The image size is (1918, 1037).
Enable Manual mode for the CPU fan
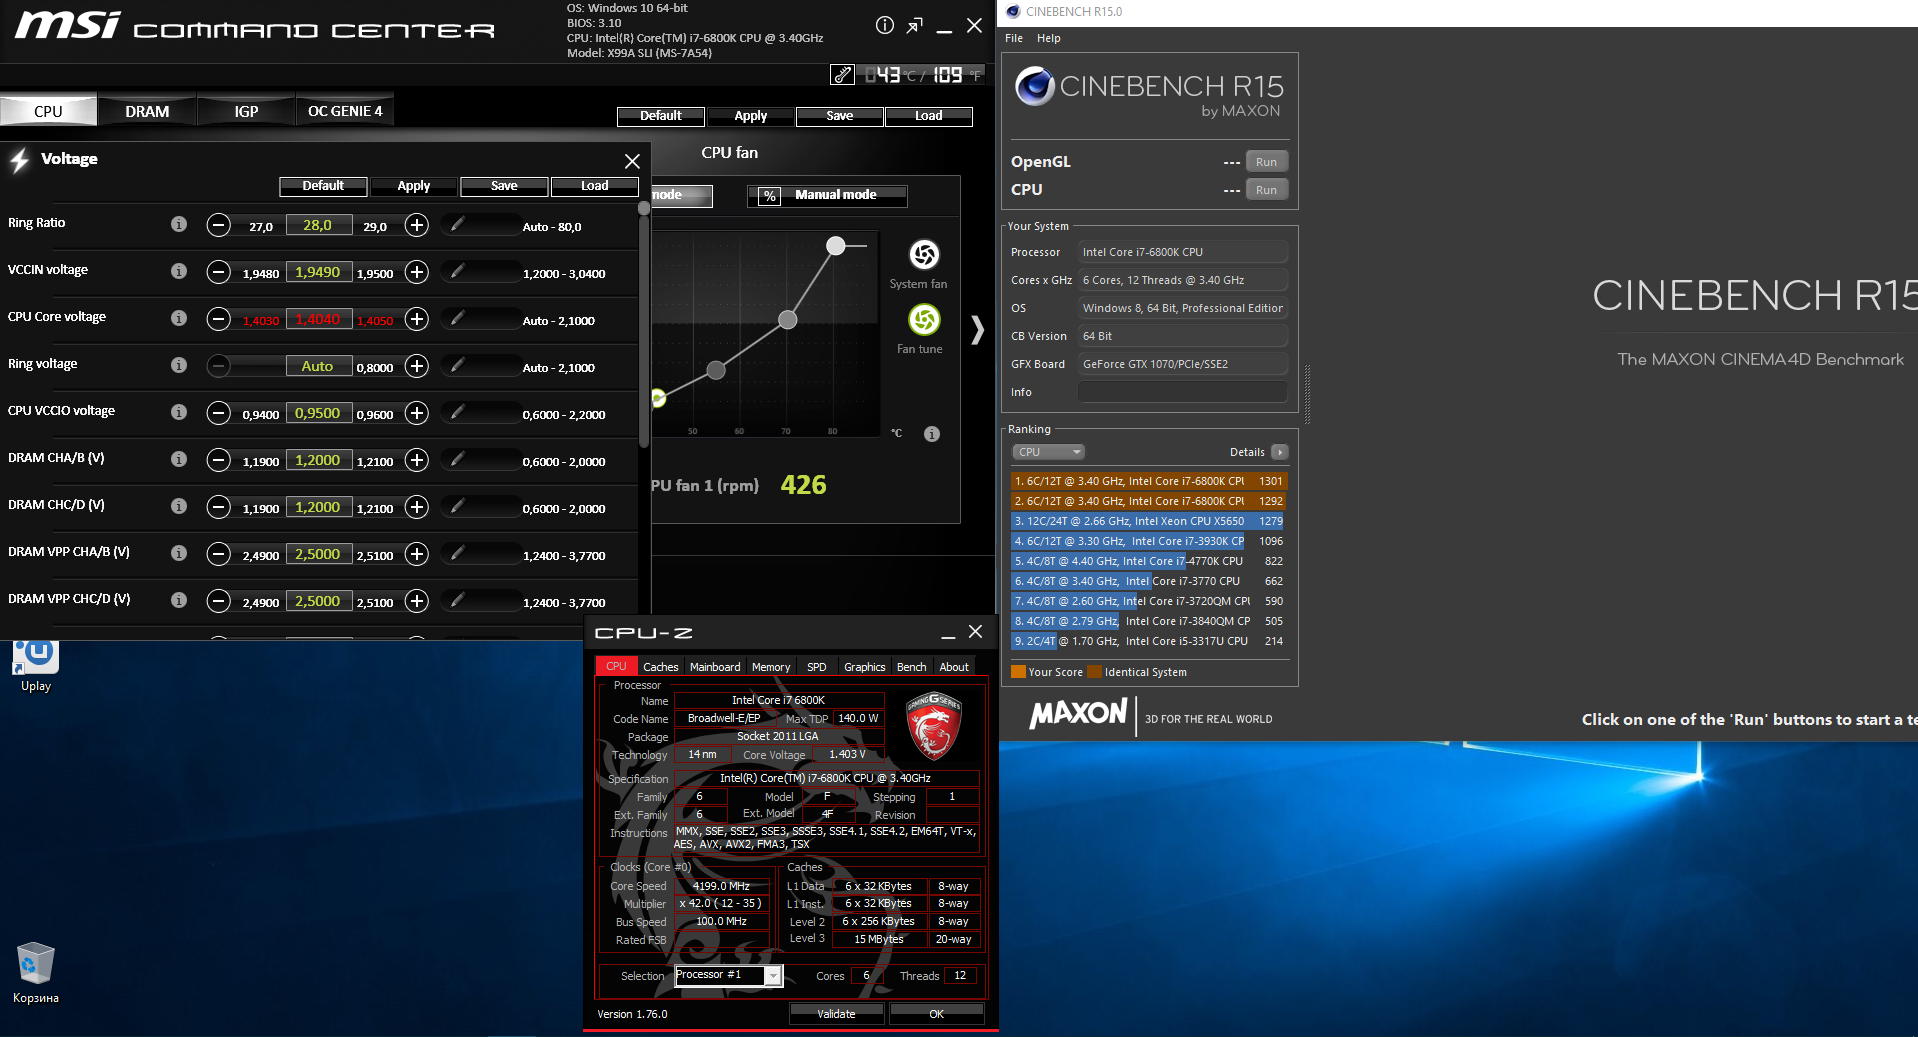click(828, 195)
